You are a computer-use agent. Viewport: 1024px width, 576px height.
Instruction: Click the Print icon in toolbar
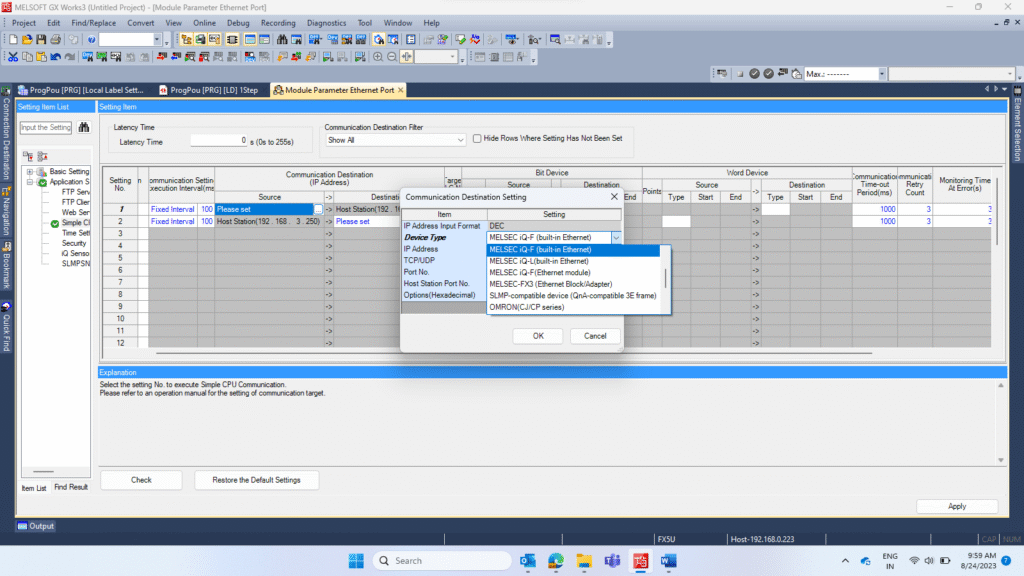[x=56, y=40]
